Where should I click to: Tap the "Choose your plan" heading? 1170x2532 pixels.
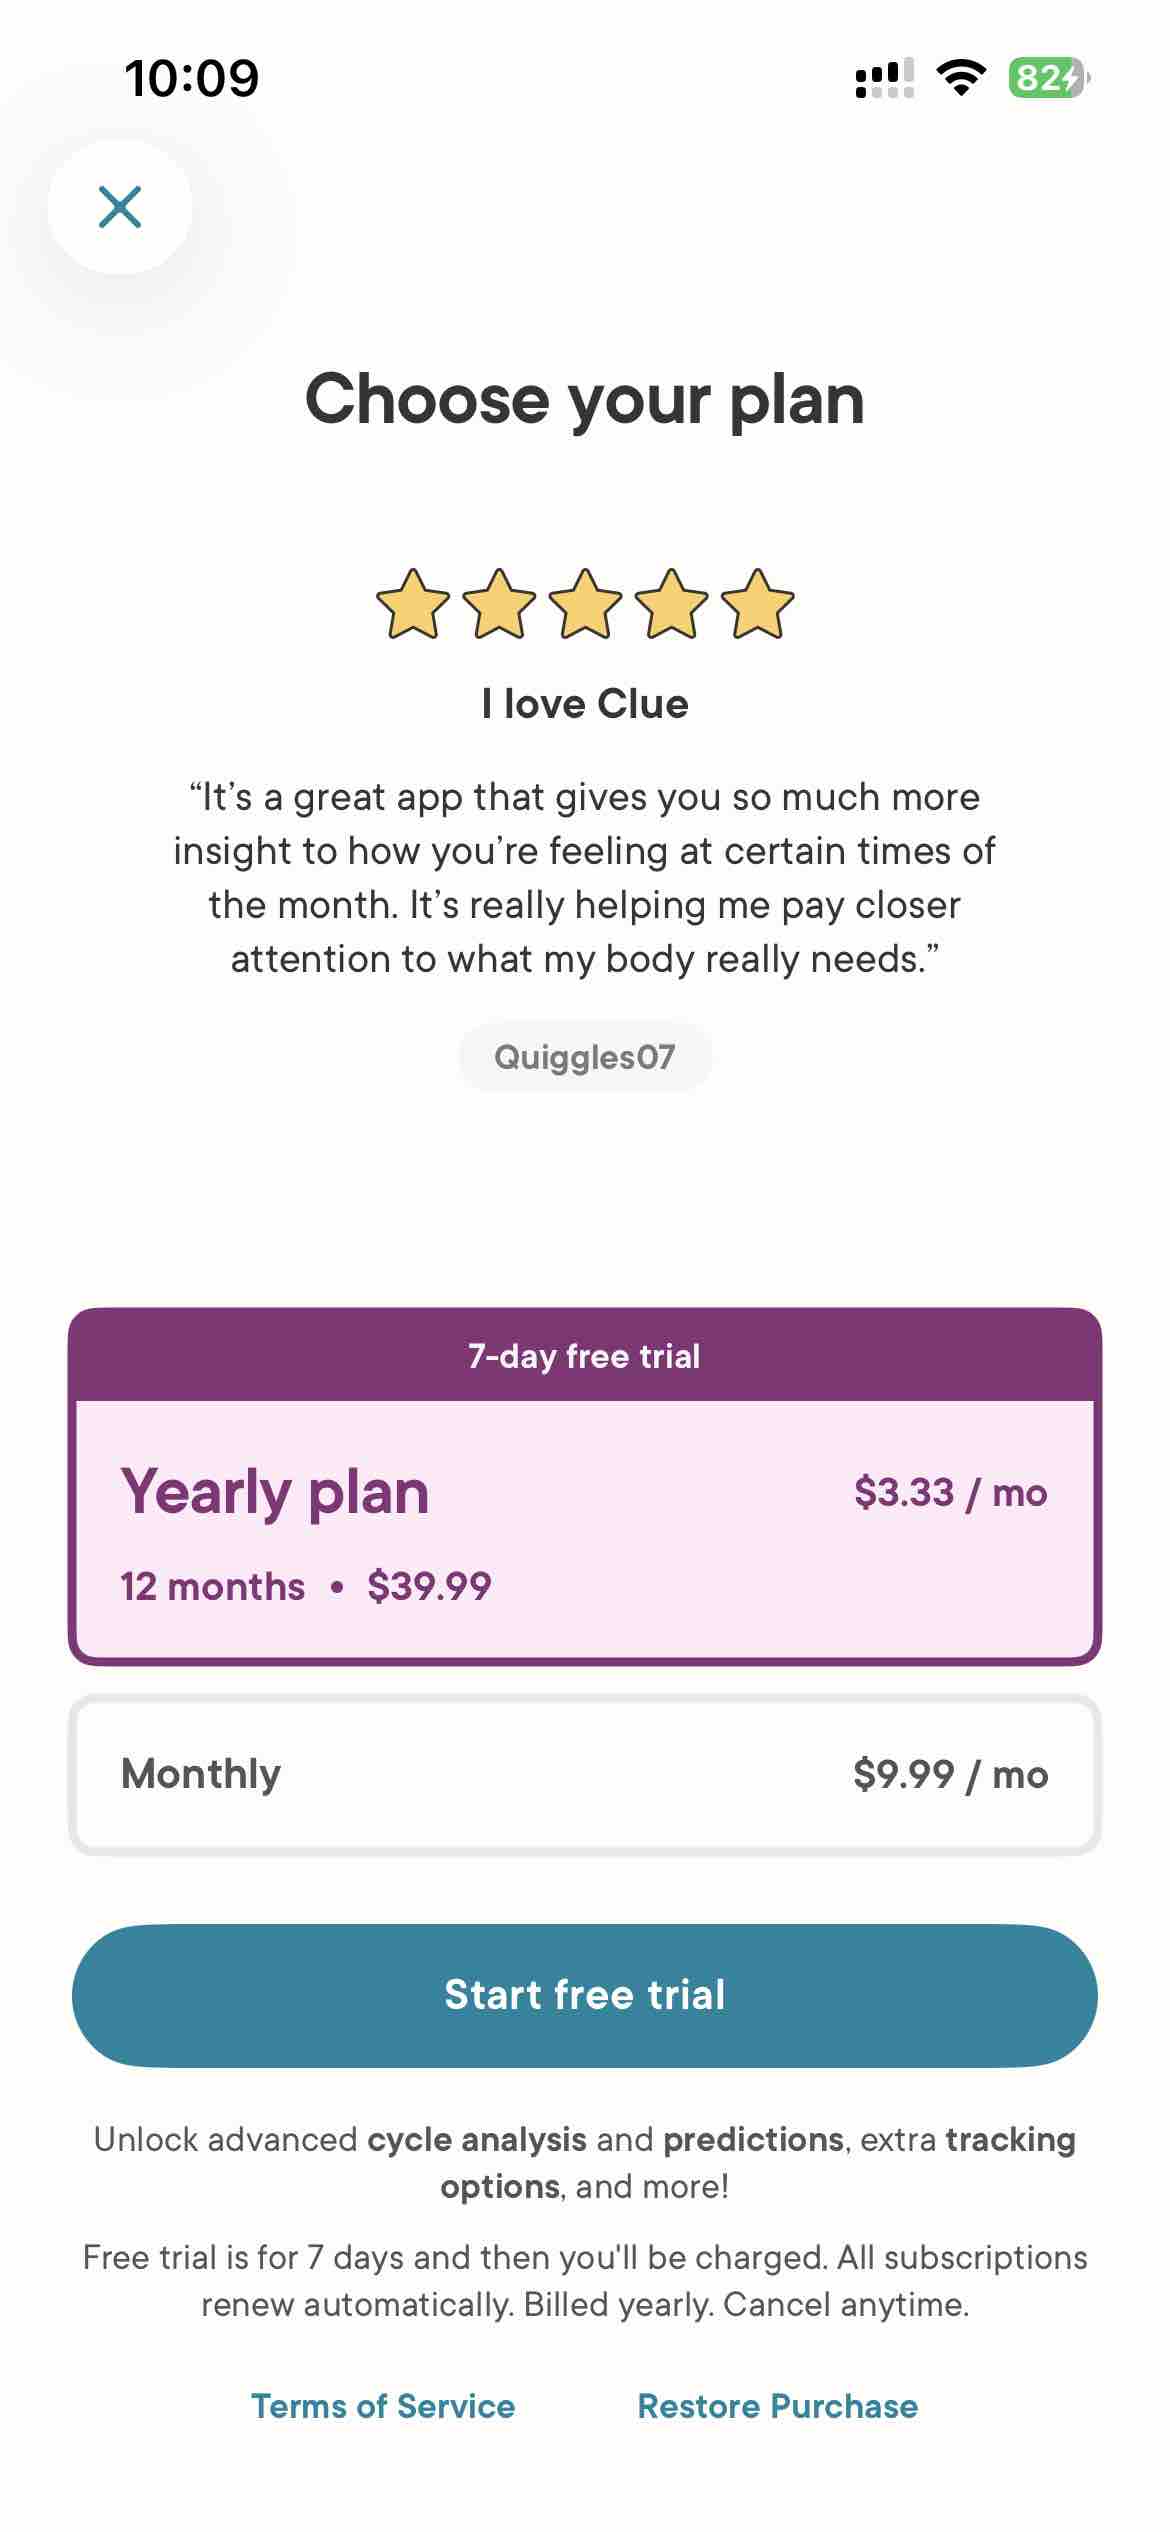click(x=585, y=400)
